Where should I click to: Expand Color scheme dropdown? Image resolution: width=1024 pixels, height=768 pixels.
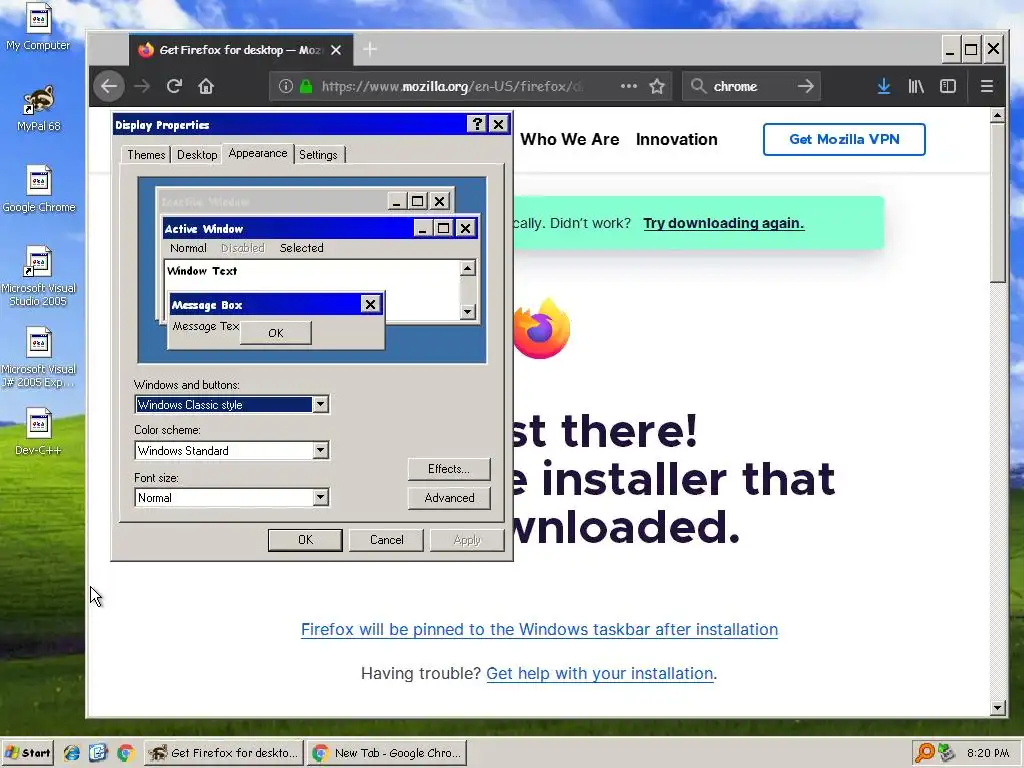click(320, 451)
